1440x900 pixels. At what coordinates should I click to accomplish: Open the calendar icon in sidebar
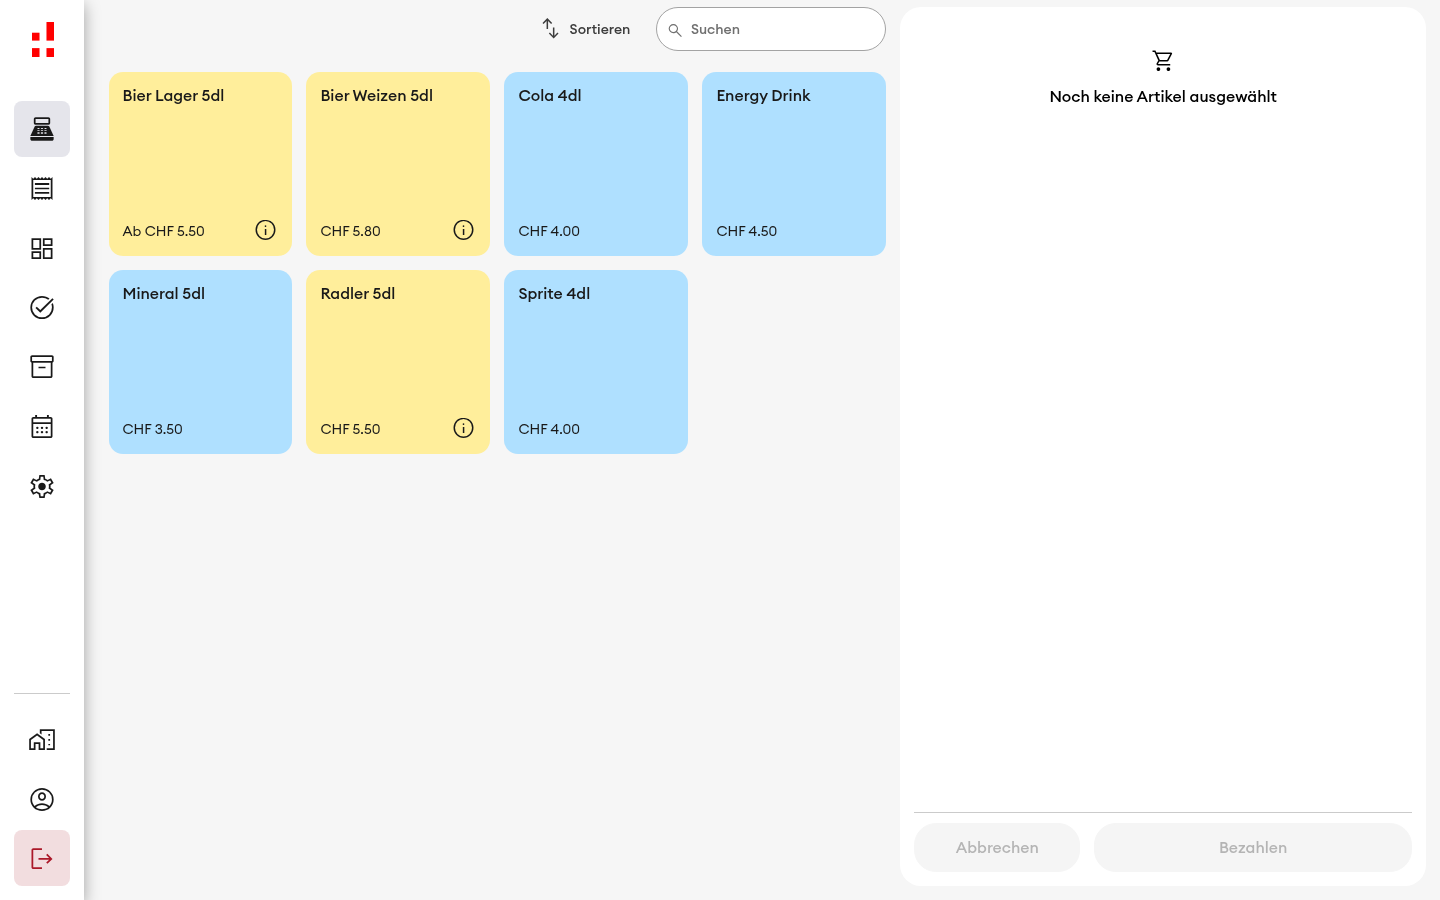[42, 427]
